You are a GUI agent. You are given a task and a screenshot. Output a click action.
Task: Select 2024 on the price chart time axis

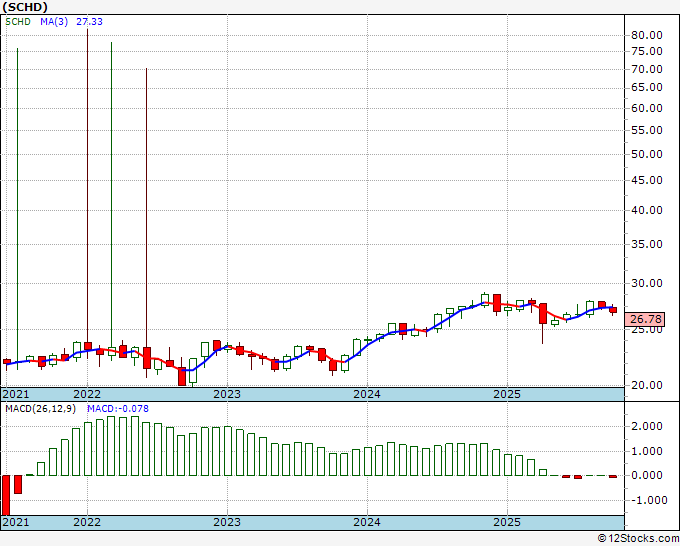[367, 394]
